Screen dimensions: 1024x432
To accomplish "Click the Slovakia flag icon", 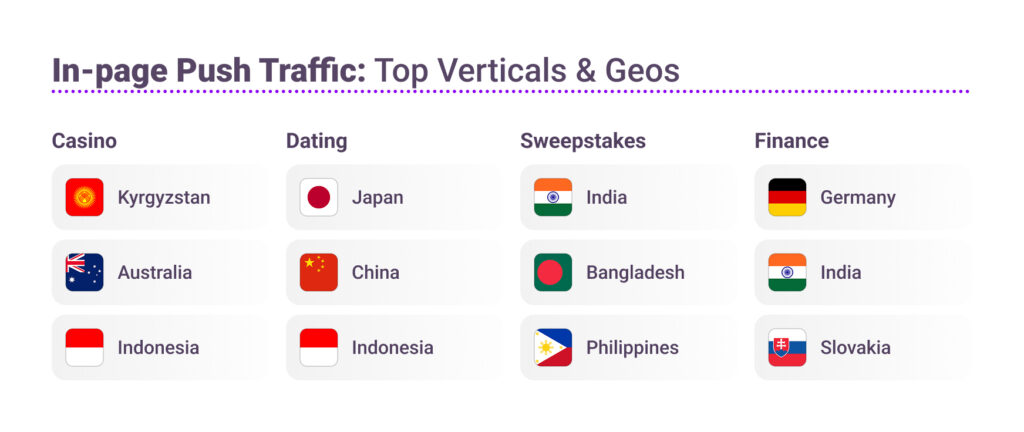I will pos(787,348).
